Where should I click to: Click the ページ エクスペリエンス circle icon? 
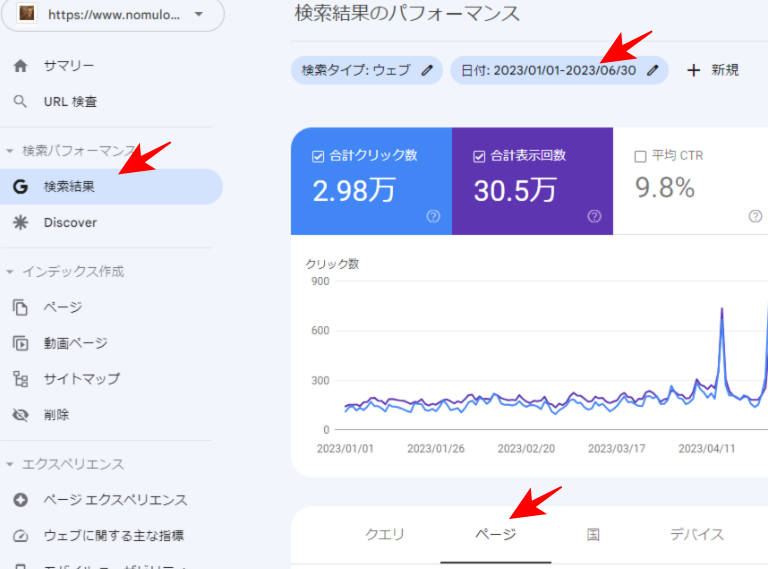point(20,500)
